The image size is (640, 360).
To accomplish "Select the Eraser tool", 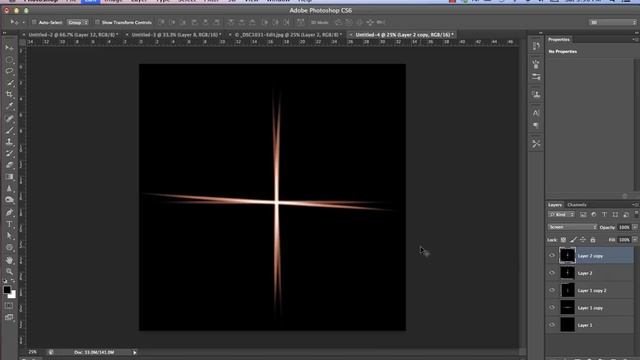I will tap(9, 165).
